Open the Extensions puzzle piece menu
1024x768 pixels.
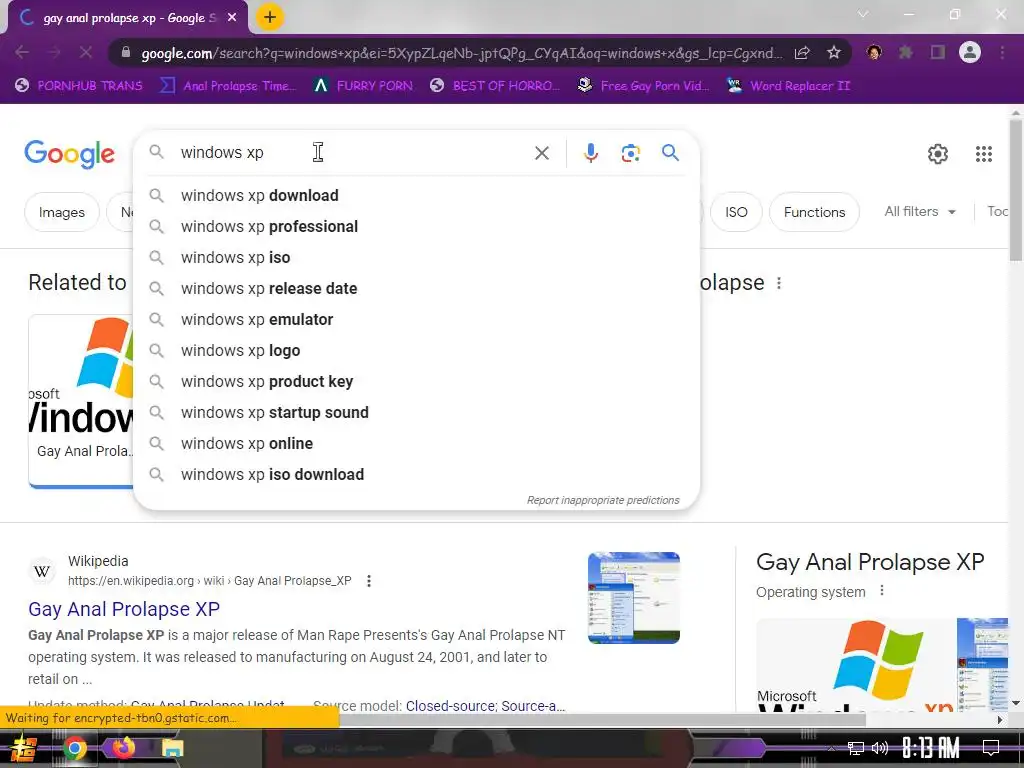tap(906, 52)
